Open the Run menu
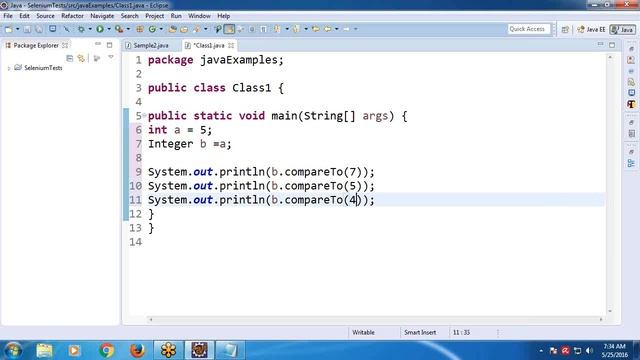 click(176, 16)
